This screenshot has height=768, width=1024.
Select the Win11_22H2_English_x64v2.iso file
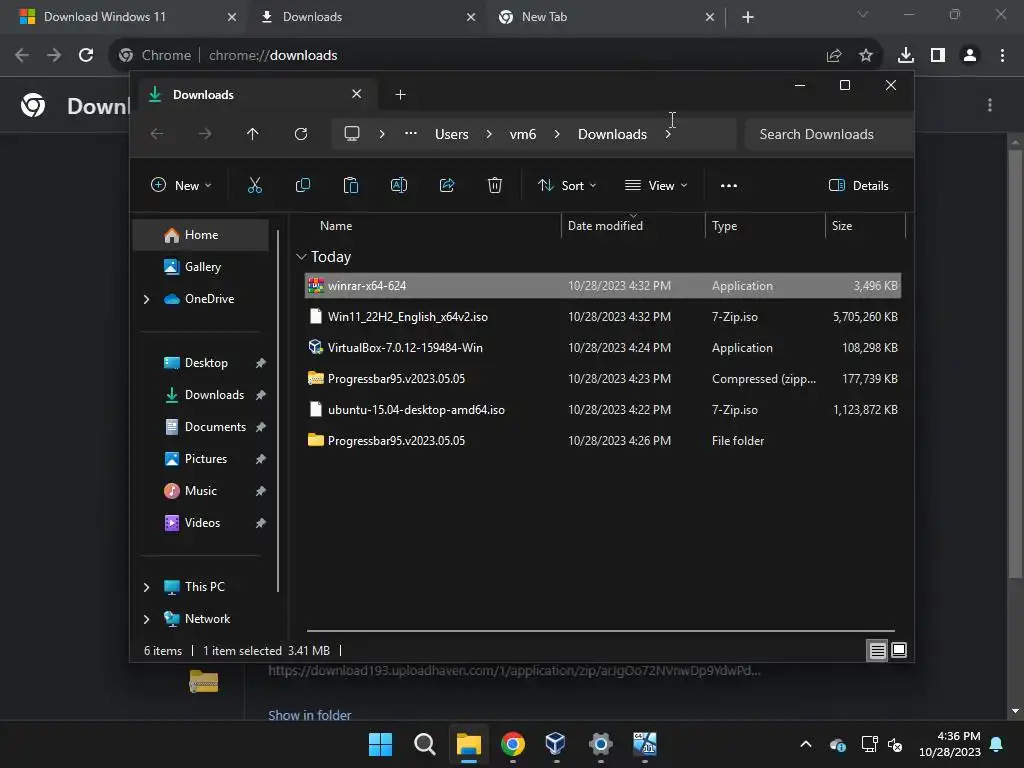click(603, 317)
